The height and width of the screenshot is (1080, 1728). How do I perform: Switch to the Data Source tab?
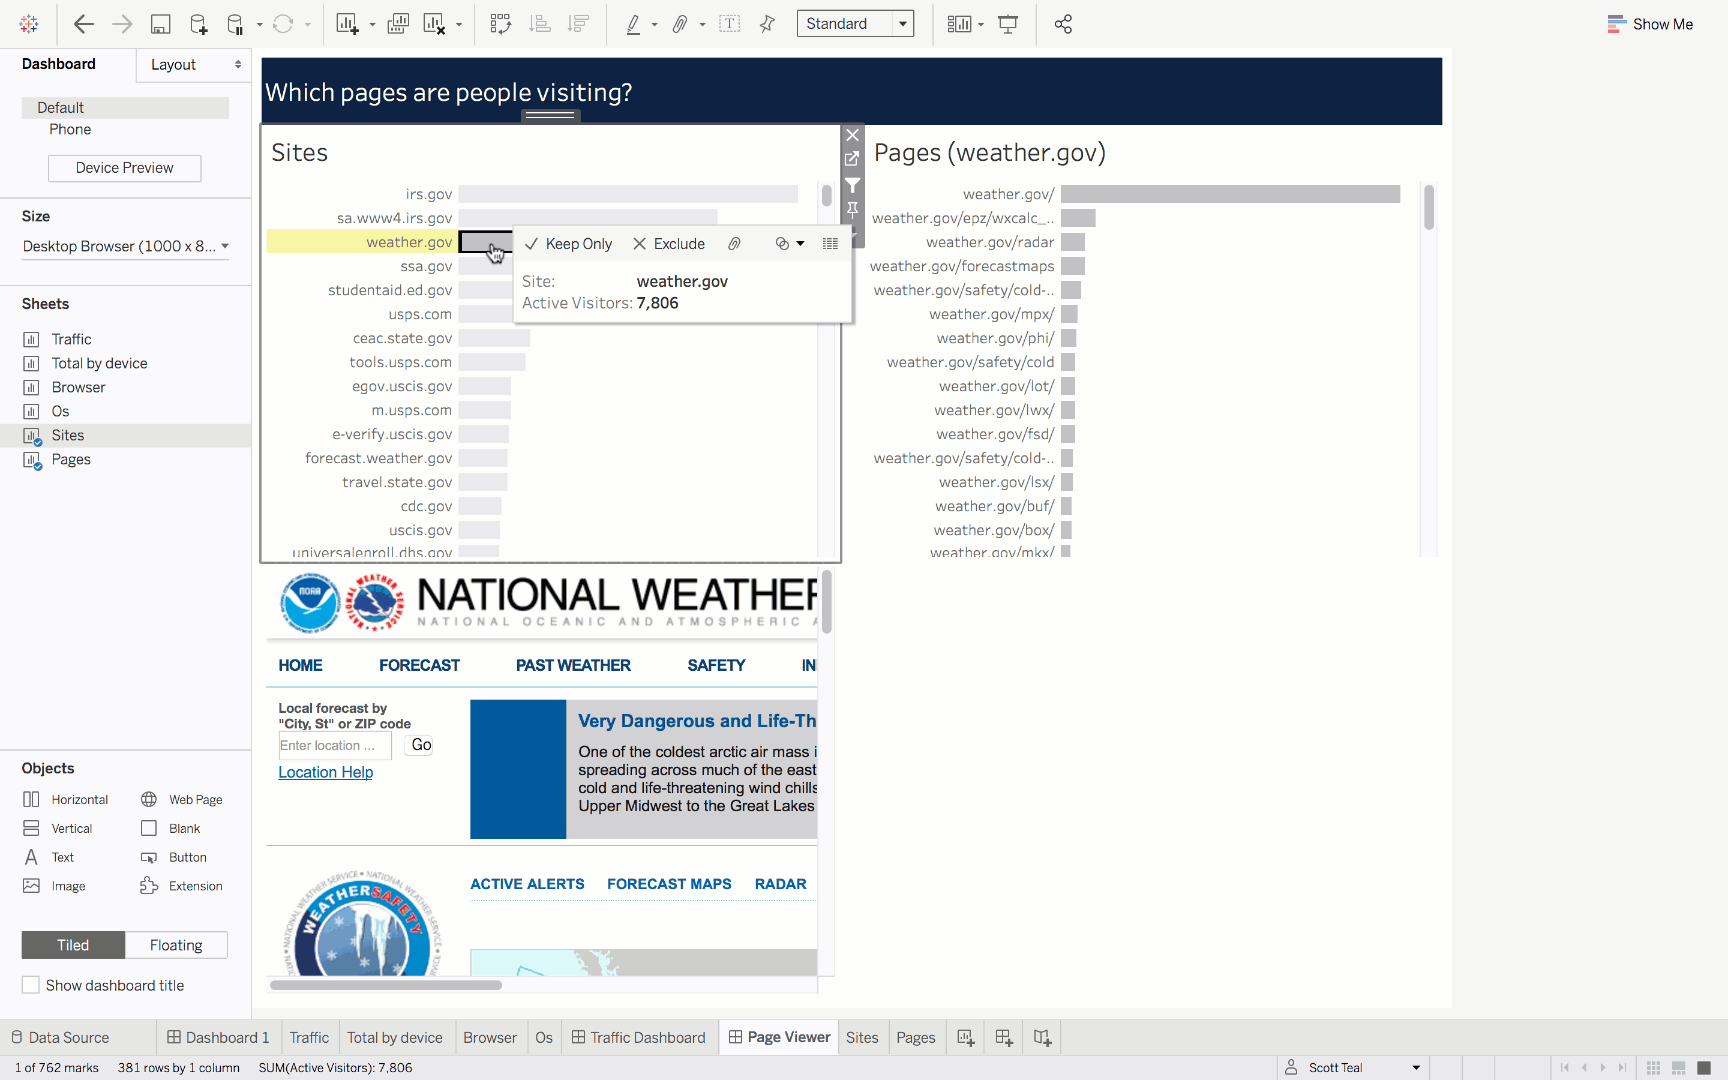coord(60,1038)
